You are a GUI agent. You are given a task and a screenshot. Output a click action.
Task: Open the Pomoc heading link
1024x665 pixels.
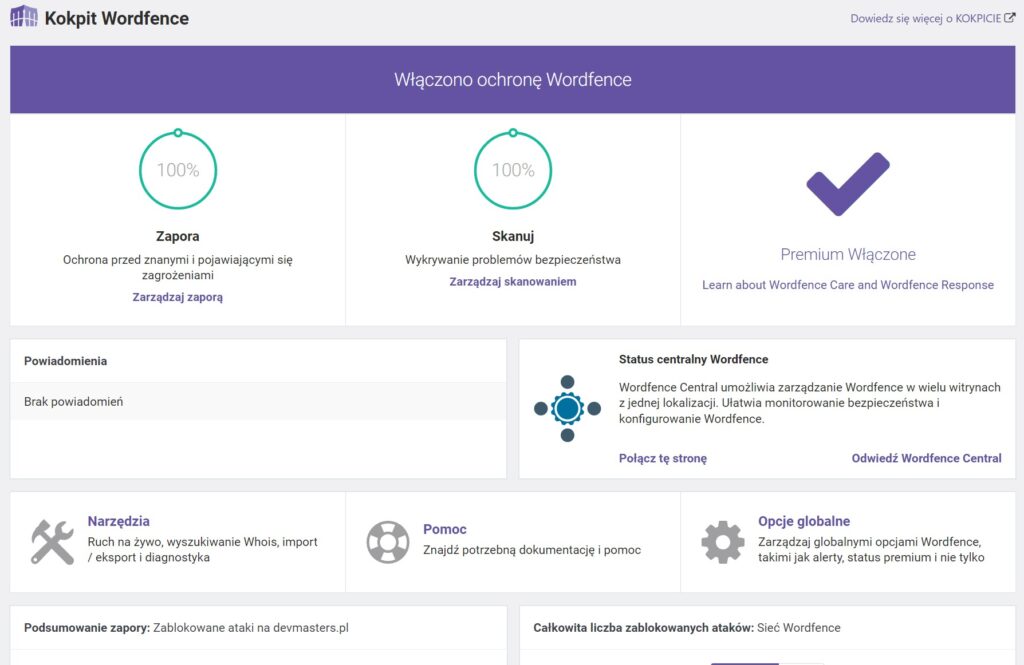(445, 529)
